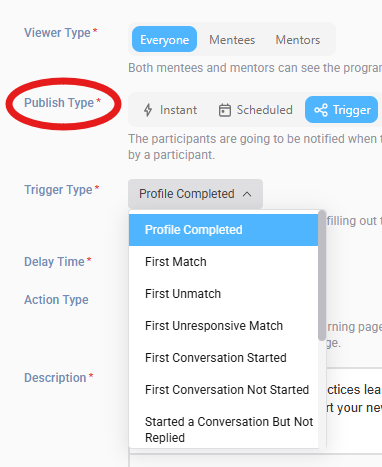The width and height of the screenshot is (382, 467).
Task: Pick Profile Completed from the list
Action: (223, 230)
